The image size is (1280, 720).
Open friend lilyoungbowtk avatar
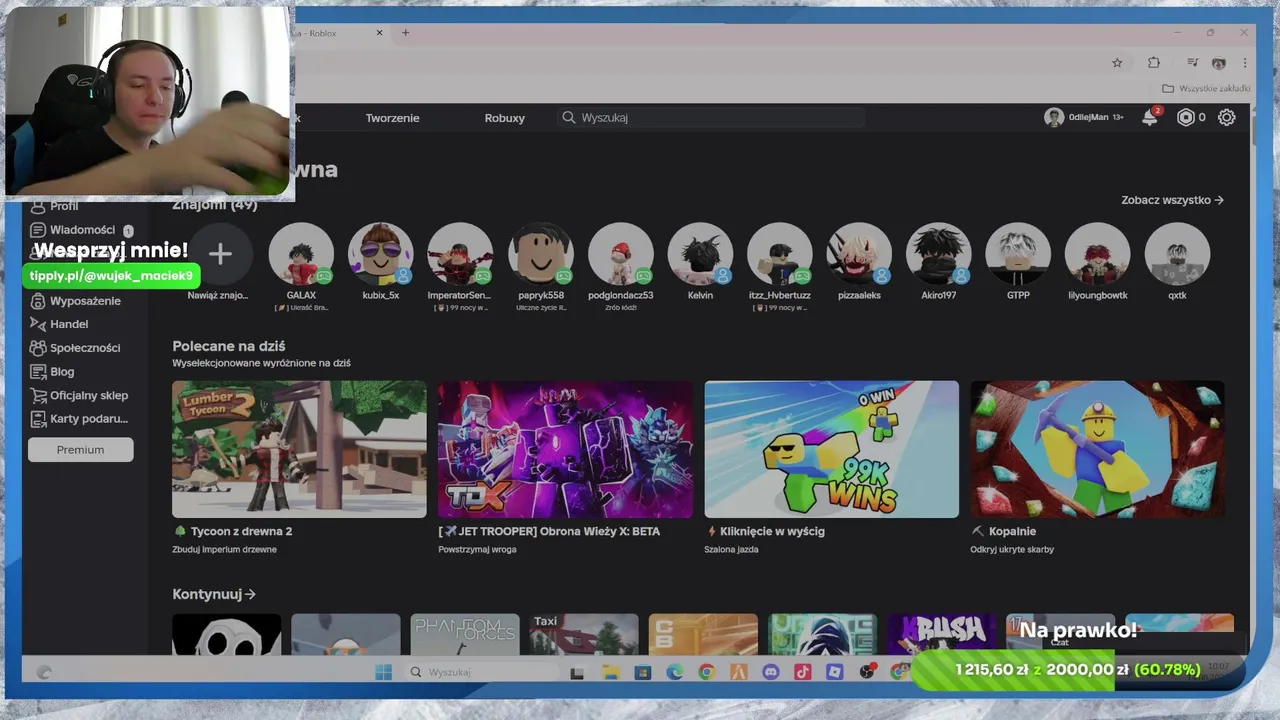click(1097, 254)
